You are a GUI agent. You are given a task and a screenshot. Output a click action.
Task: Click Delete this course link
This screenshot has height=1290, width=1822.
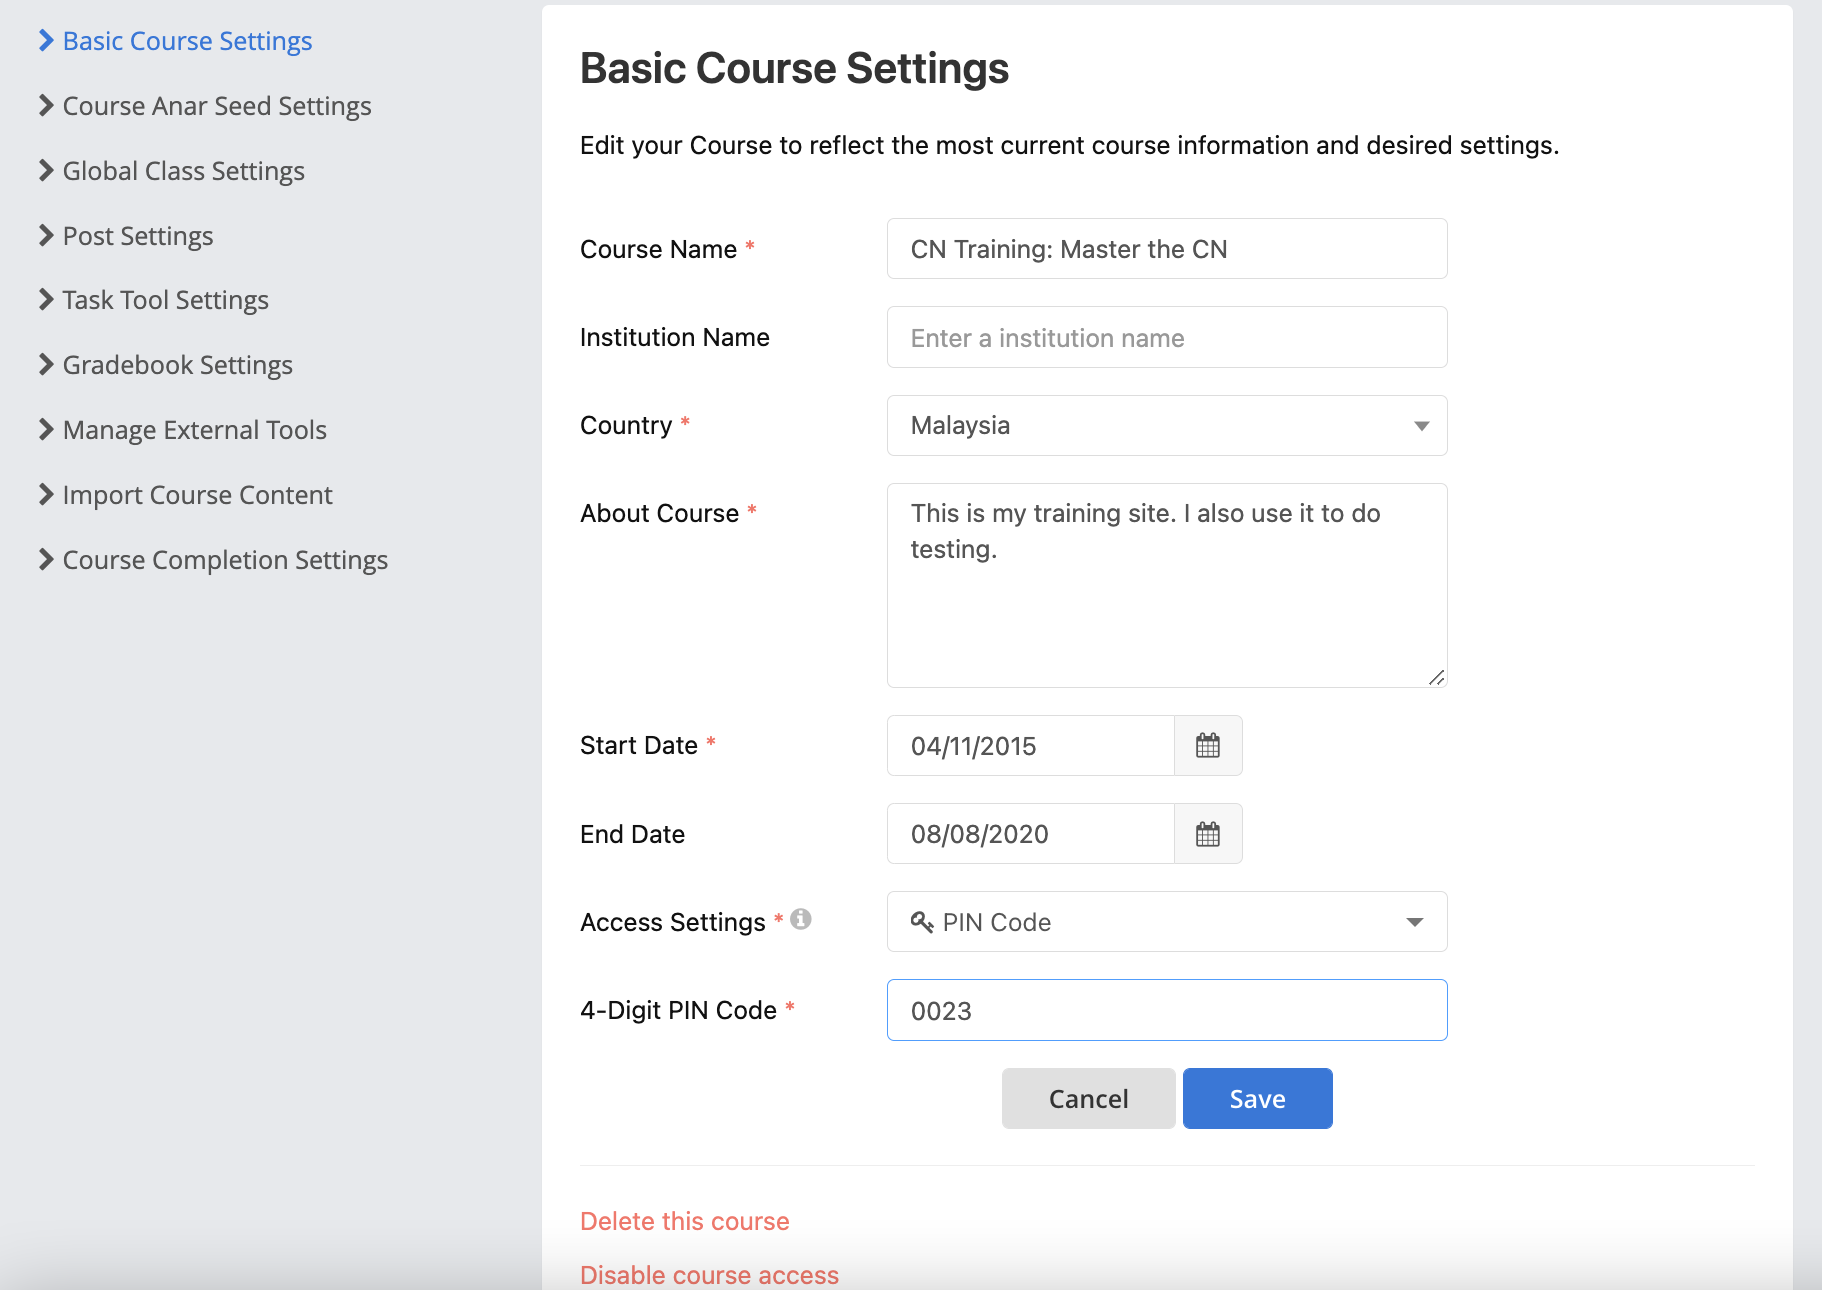point(685,1221)
